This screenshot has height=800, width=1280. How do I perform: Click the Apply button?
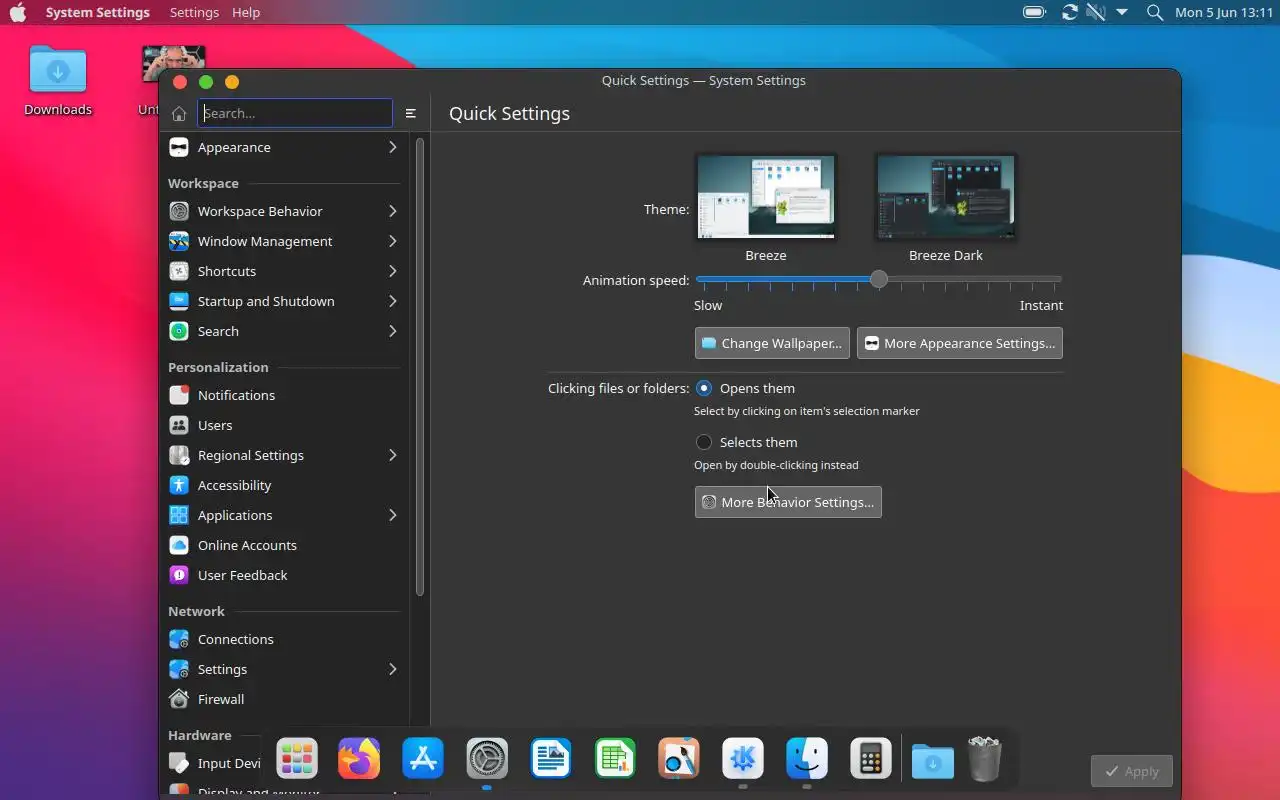pyautogui.click(x=1132, y=771)
